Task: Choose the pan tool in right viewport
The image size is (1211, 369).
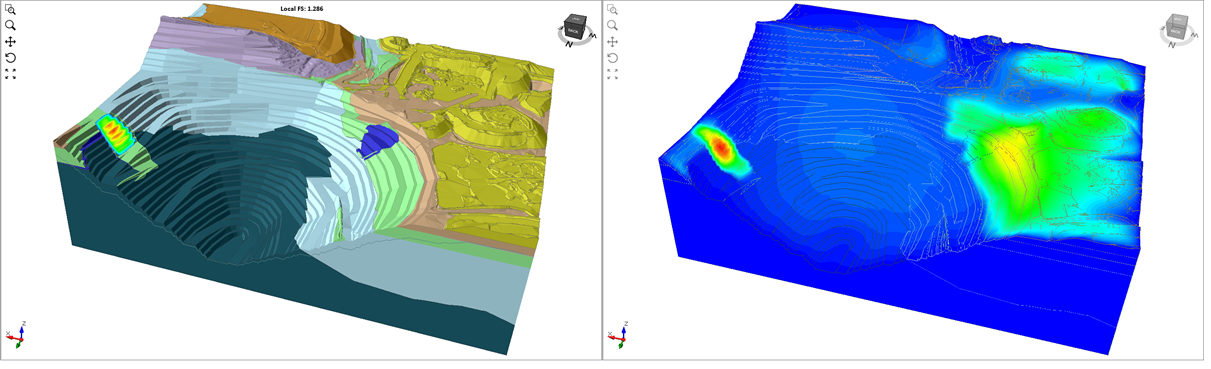Action: pyautogui.click(x=612, y=41)
